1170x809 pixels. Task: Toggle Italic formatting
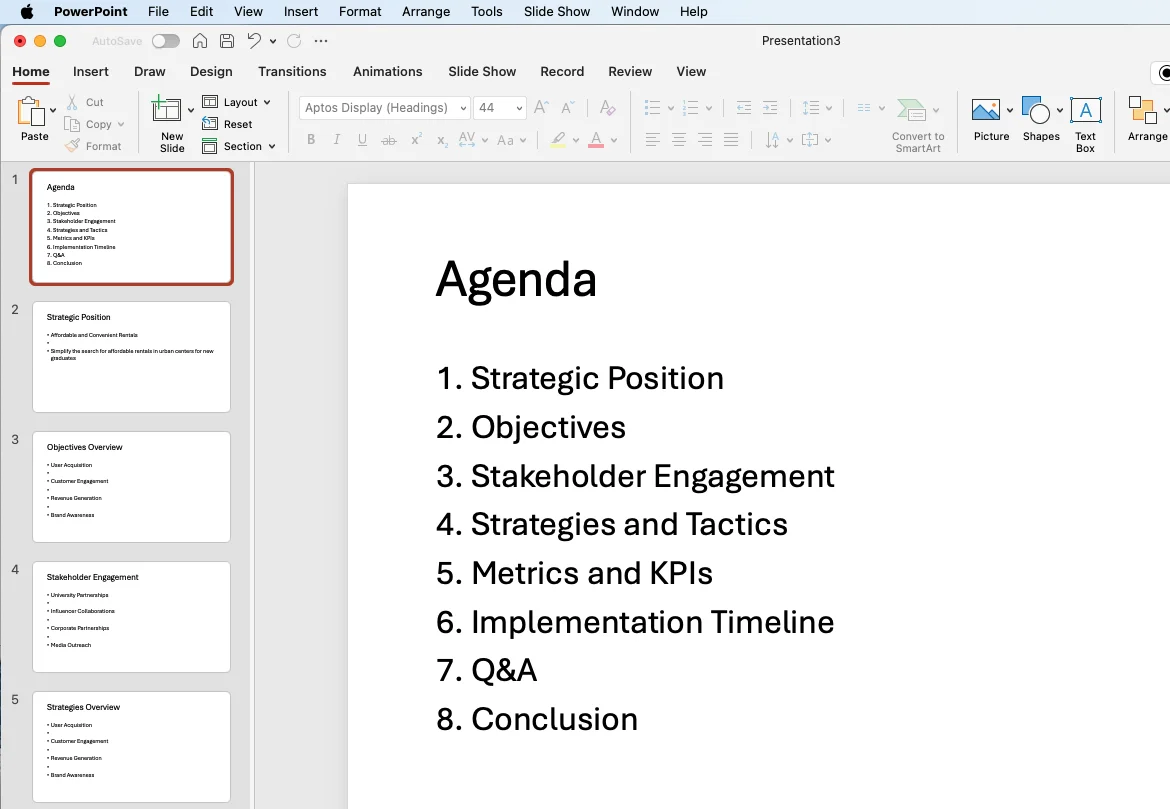point(337,140)
